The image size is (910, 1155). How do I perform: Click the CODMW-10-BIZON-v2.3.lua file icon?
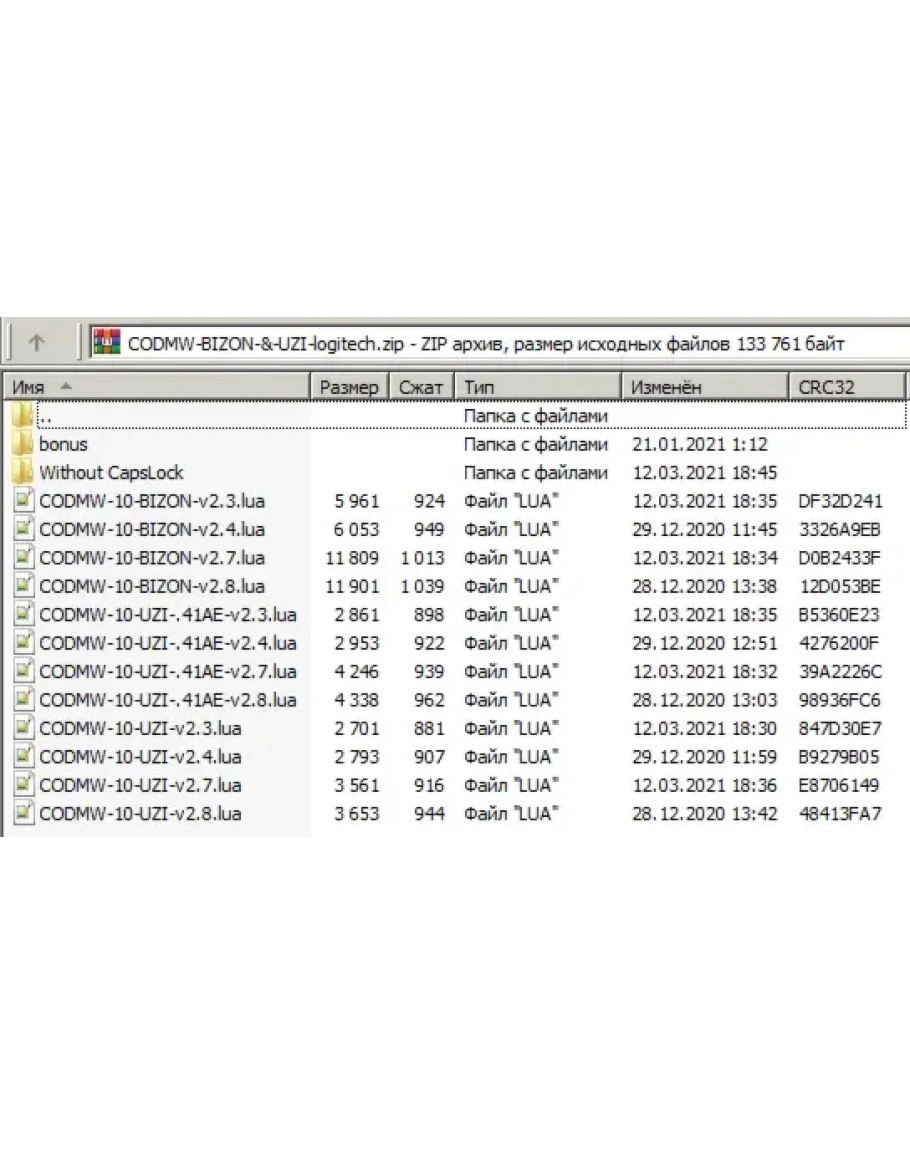(x=24, y=501)
